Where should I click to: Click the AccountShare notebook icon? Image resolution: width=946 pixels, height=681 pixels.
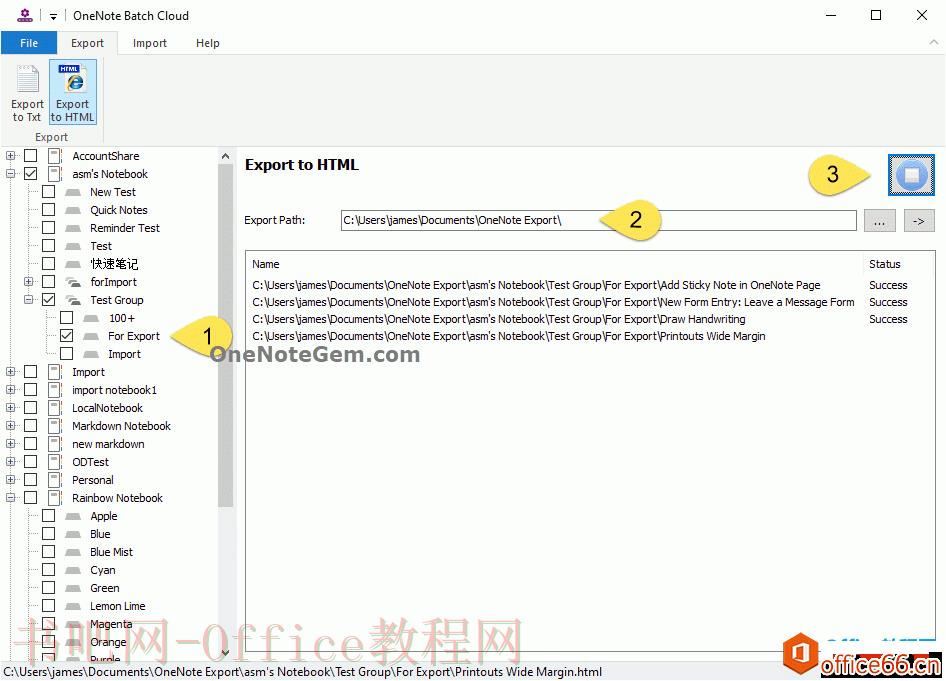[x=55, y=156]
